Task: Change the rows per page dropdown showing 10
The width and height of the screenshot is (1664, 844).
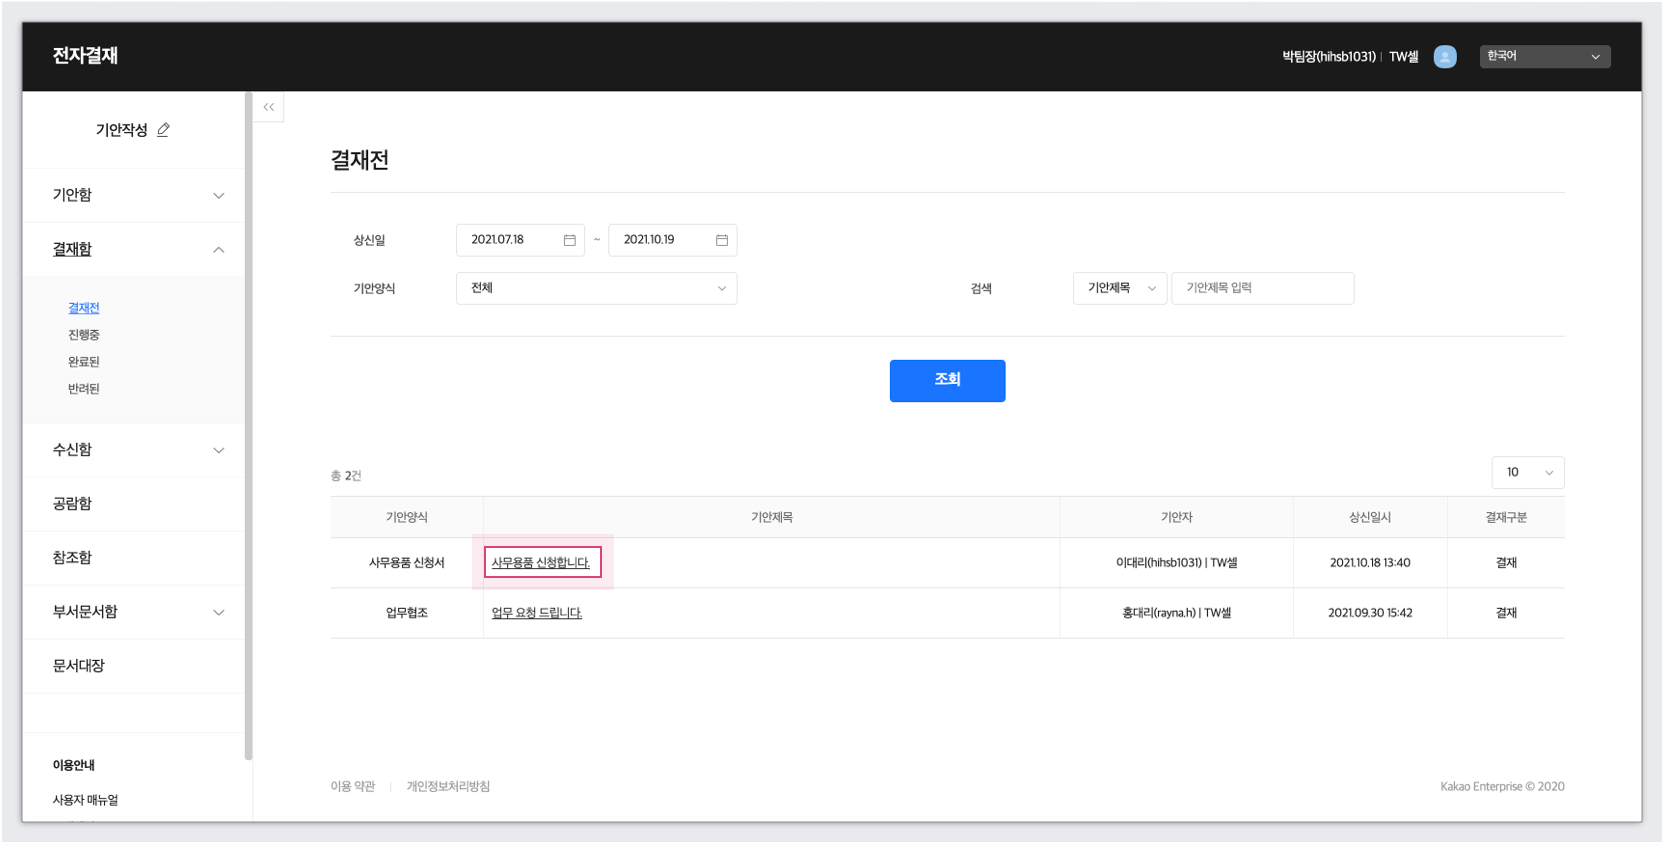Action: (x=1527, y=473)
